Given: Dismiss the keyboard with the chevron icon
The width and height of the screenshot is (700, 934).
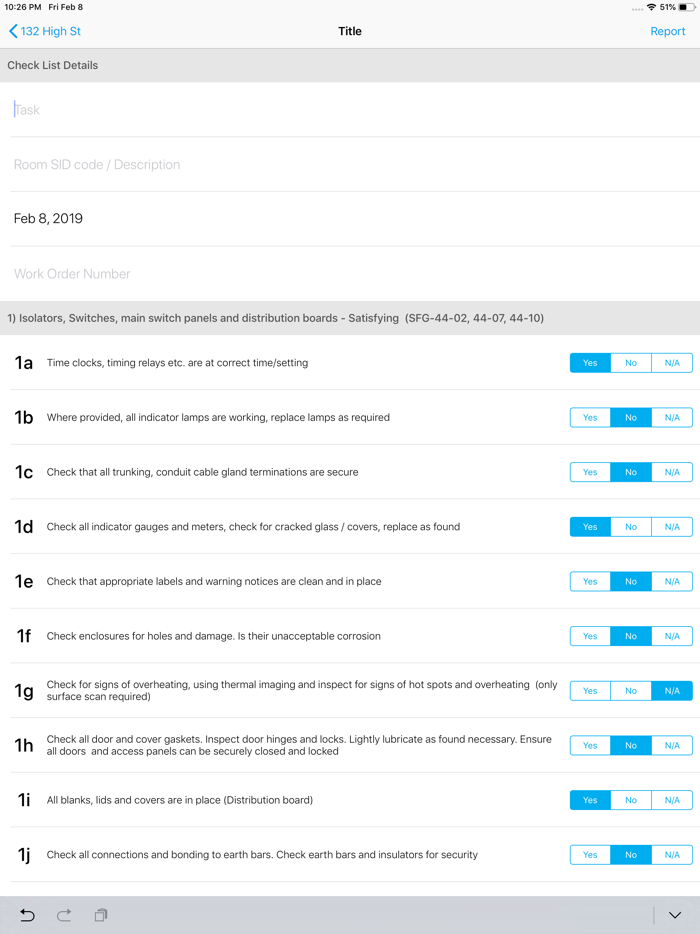Looking at the screenshot, I should pyautogui.click(x=674, y=914).
